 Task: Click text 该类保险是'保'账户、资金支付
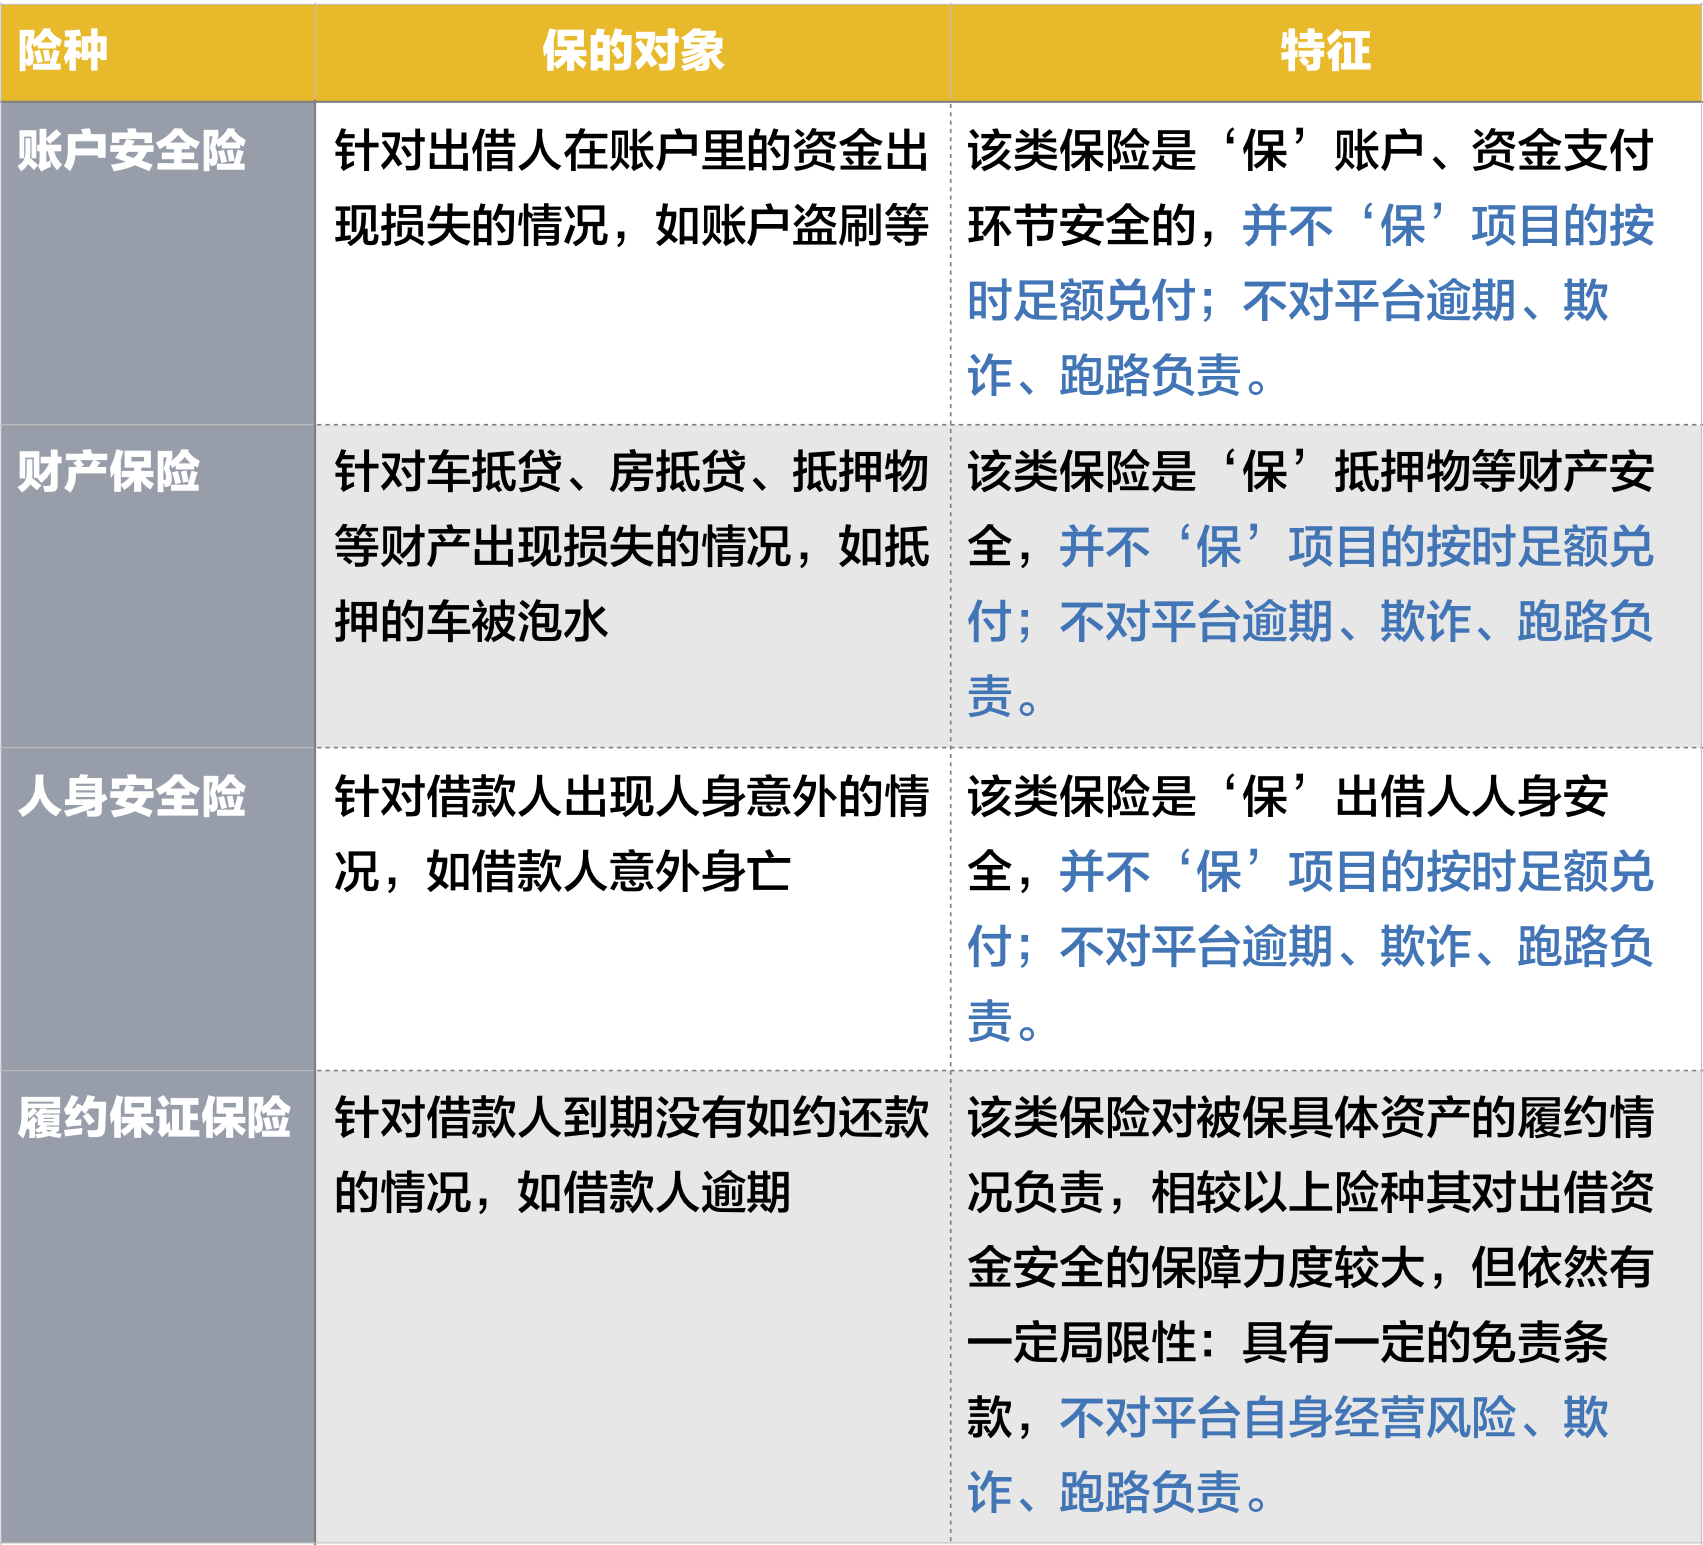tap(1310, 151)
